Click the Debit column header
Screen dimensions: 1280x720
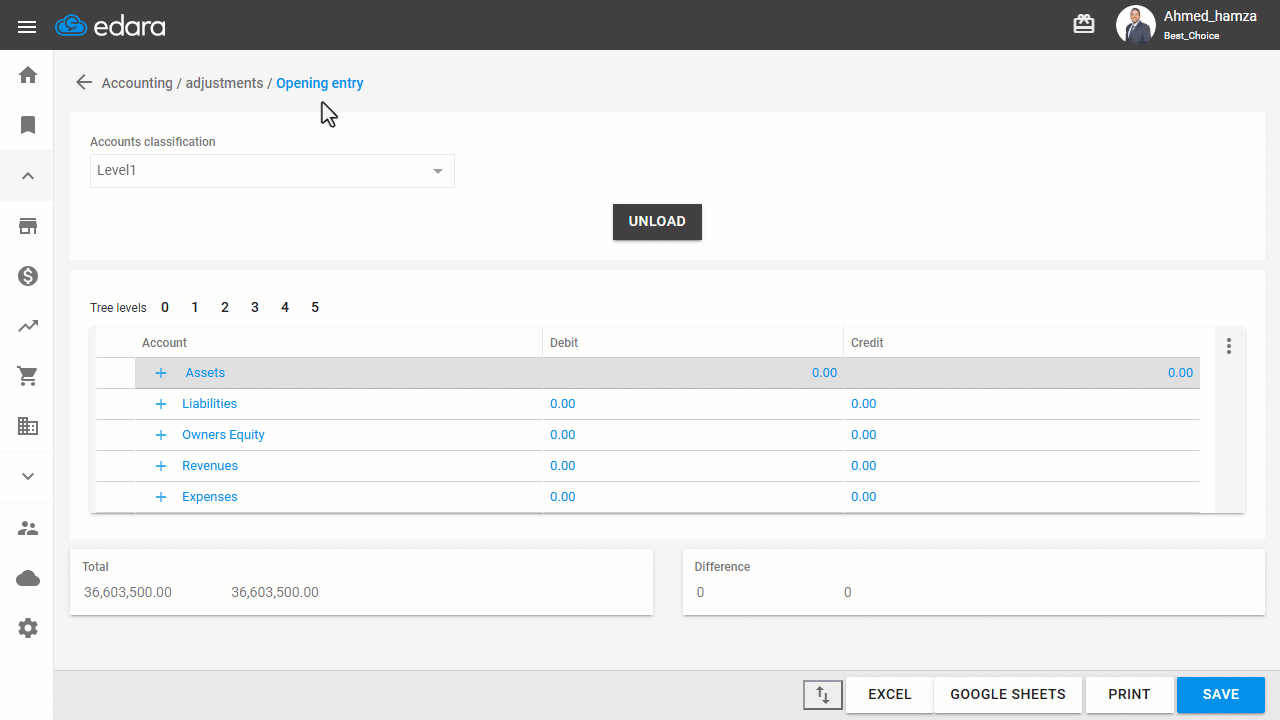tap(564, 343)
